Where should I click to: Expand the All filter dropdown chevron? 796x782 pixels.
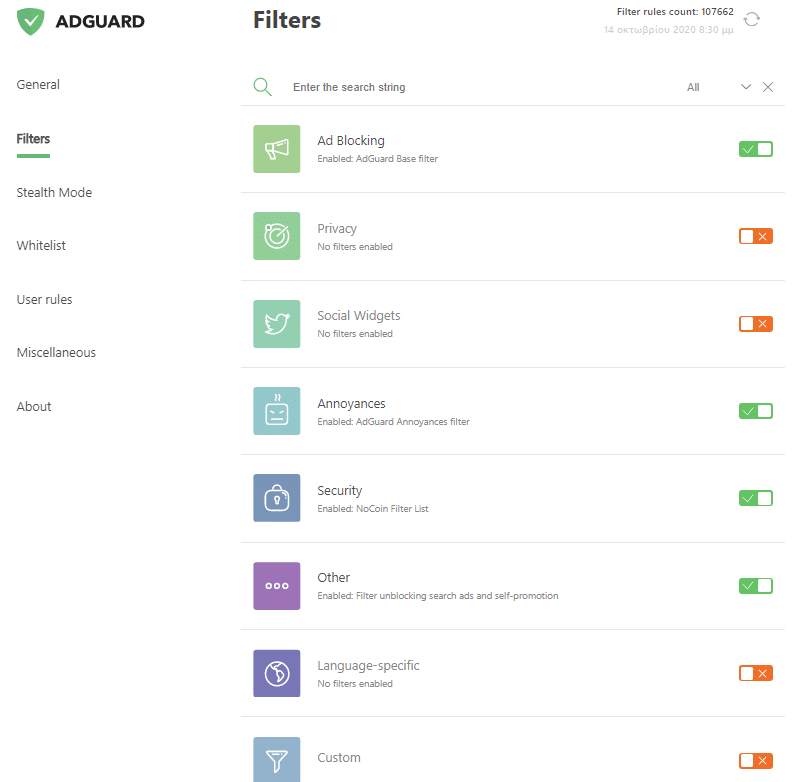[745, 87]
